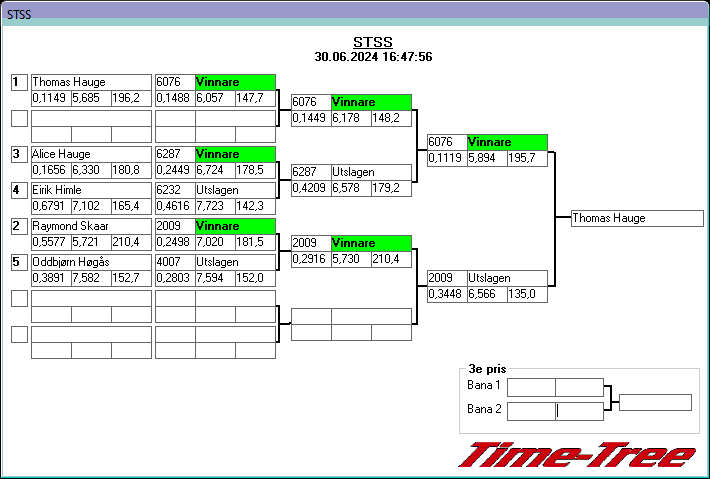Click the 195,7 speed cell
The image size is (710, 479).
tap(528, 158)
